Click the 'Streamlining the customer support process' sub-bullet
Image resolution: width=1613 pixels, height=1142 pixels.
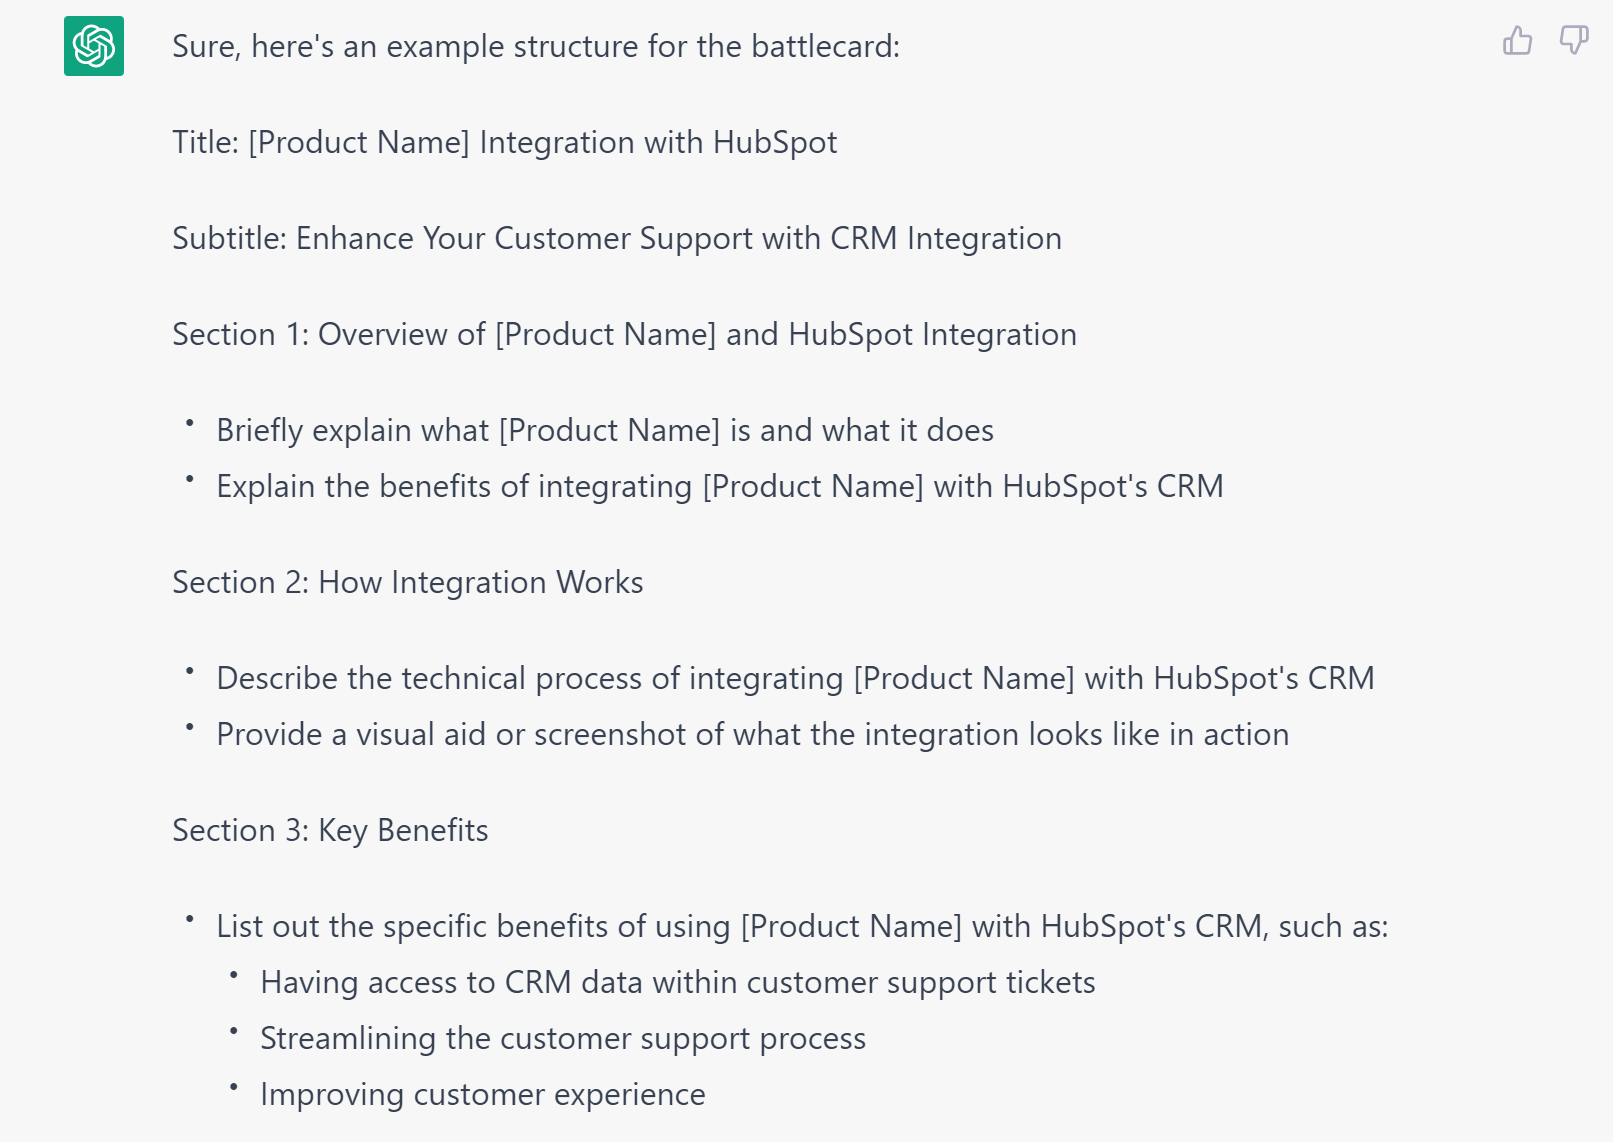[x=563, y=1038]
